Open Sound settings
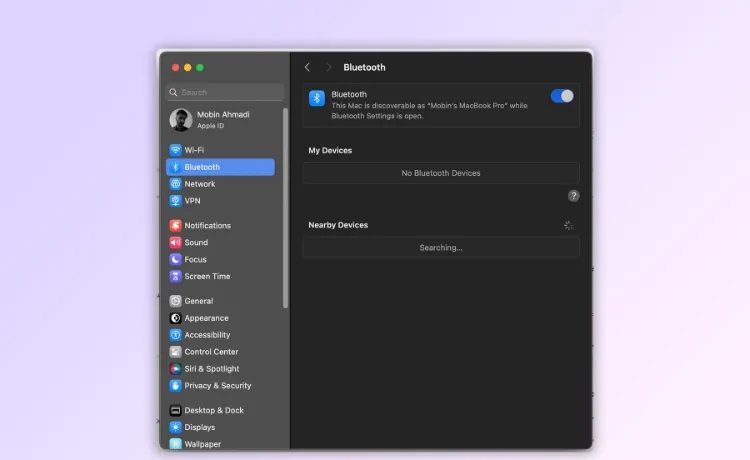 pyautogui.click(x=221, y=242)
